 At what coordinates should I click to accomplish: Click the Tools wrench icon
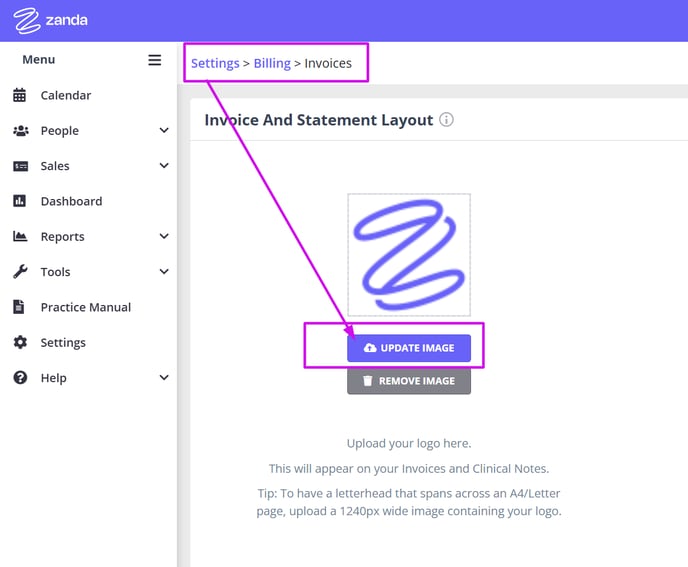coord(20,272)
